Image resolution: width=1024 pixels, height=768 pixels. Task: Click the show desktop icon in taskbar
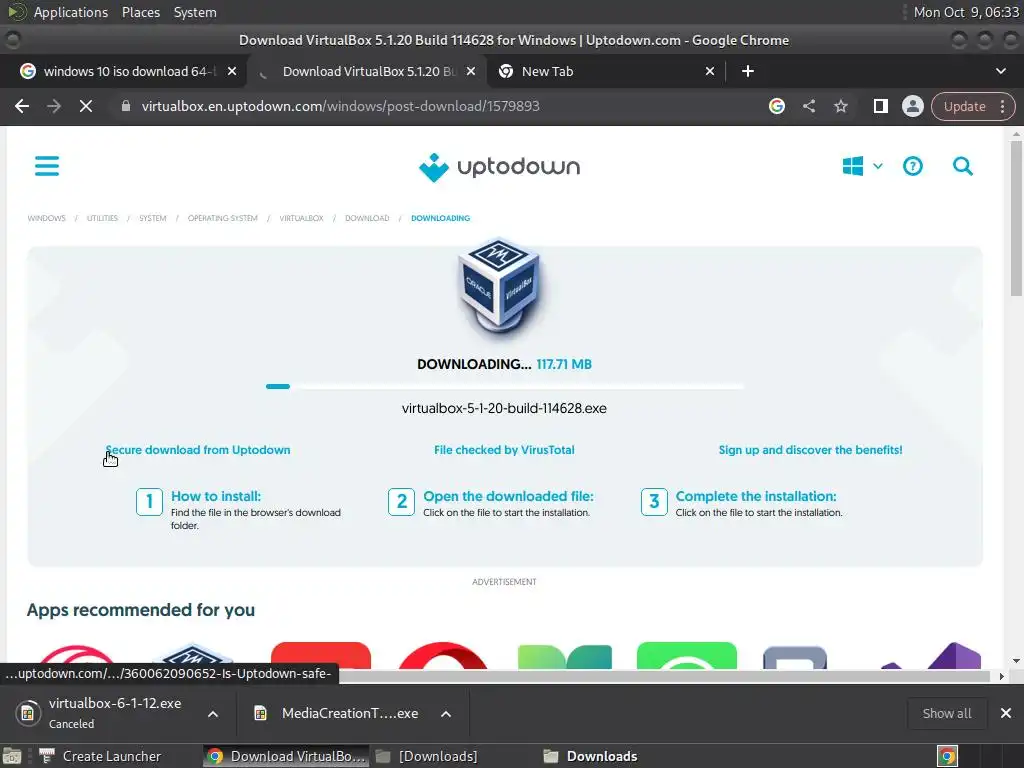(x=12, y=756)
